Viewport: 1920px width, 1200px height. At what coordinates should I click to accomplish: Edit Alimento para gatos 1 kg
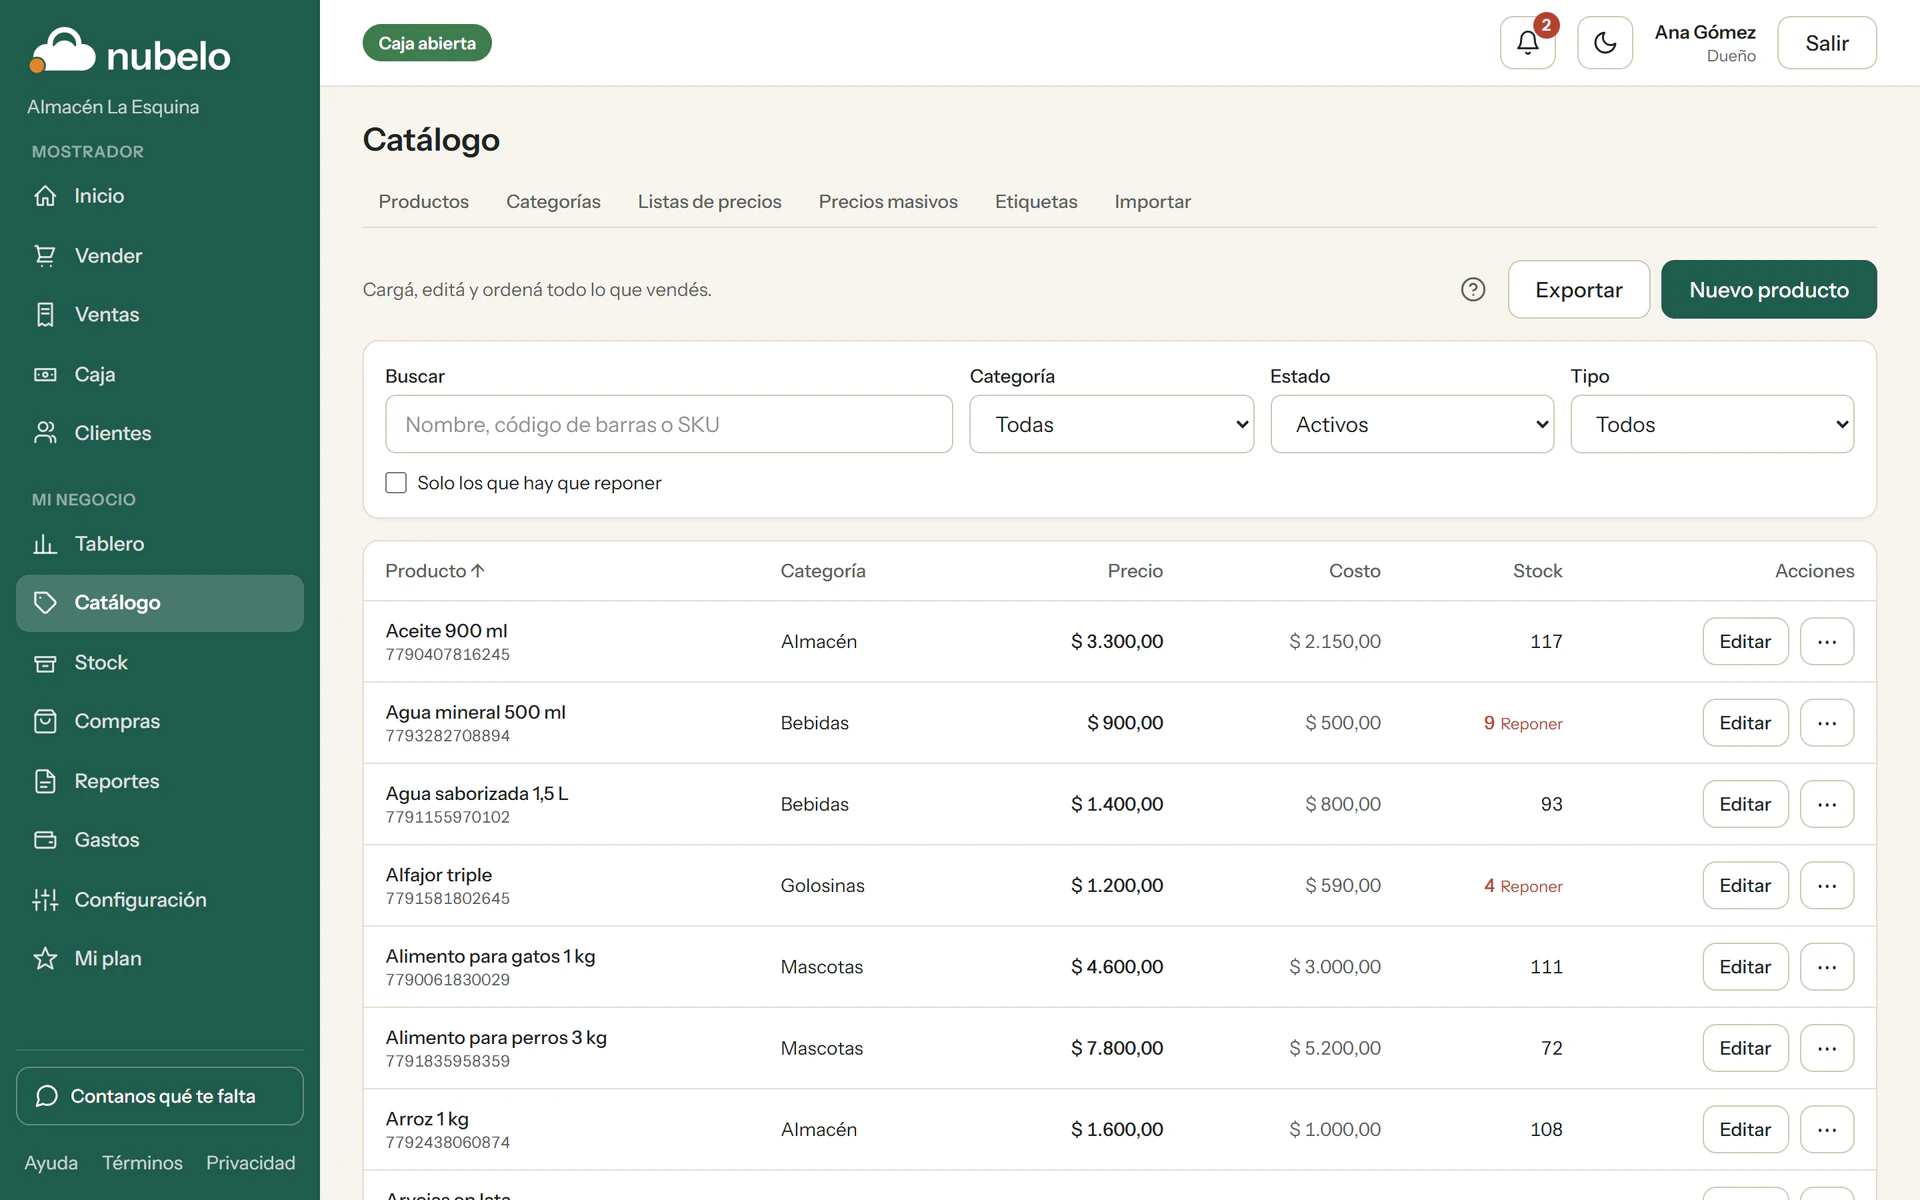(1745, 967)
